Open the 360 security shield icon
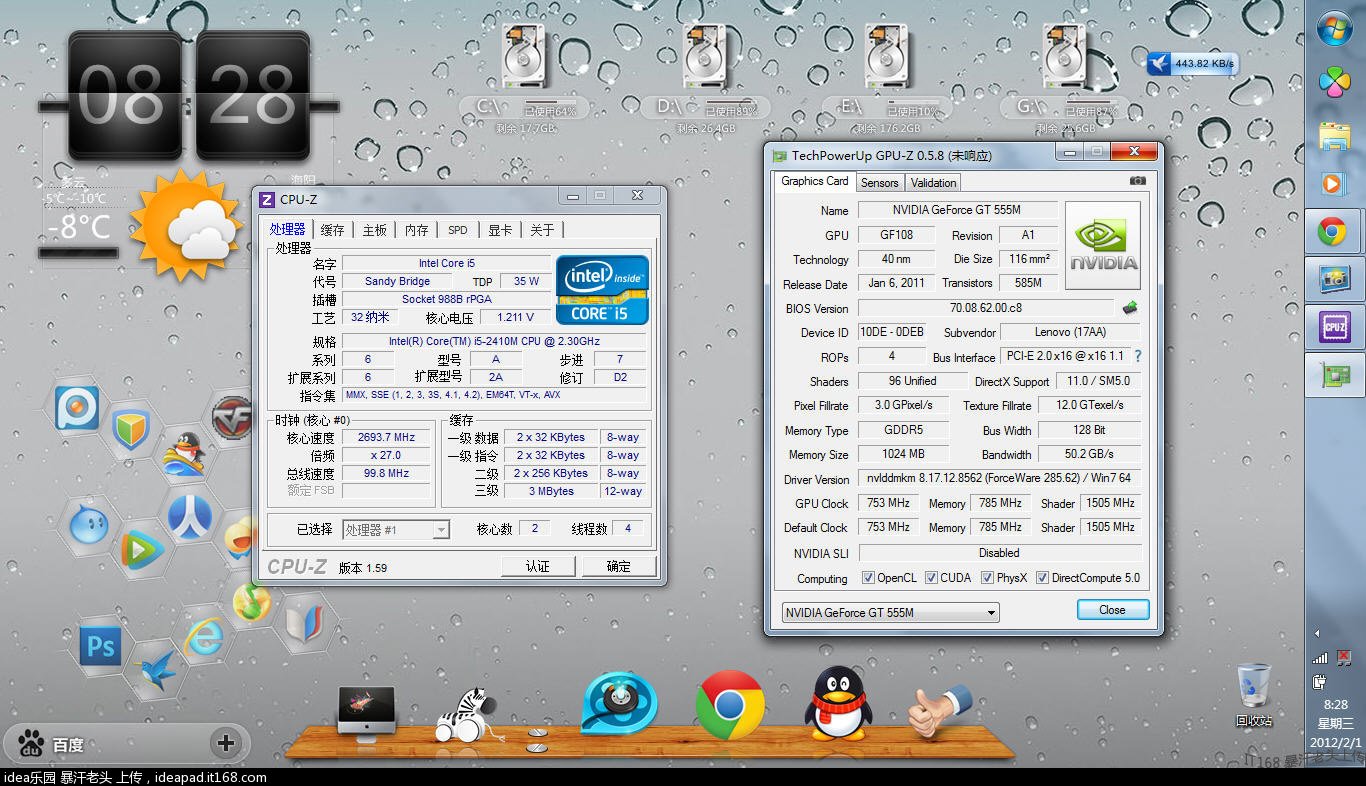The image size is (1366, 786). pos(131,430)
